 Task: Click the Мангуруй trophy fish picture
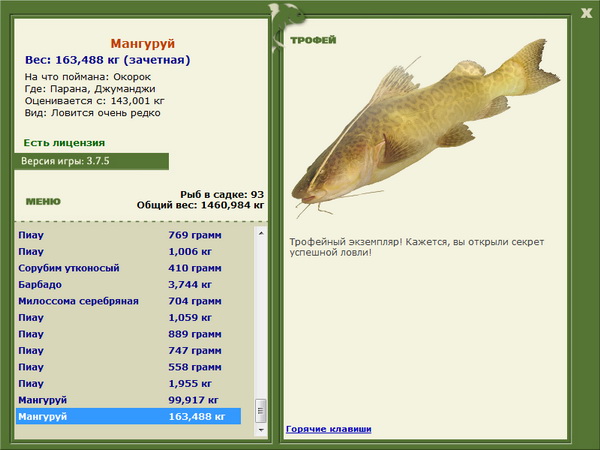426,129
